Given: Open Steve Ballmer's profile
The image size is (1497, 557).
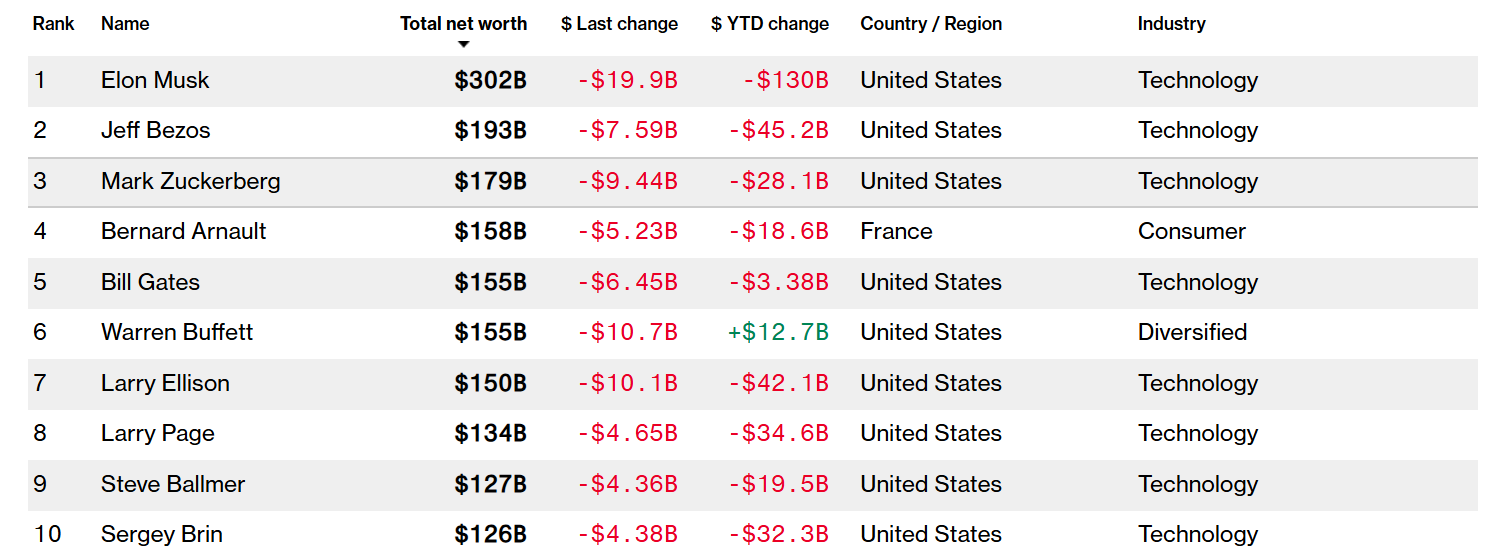Looking at the screenshot, I should point(172,485).
